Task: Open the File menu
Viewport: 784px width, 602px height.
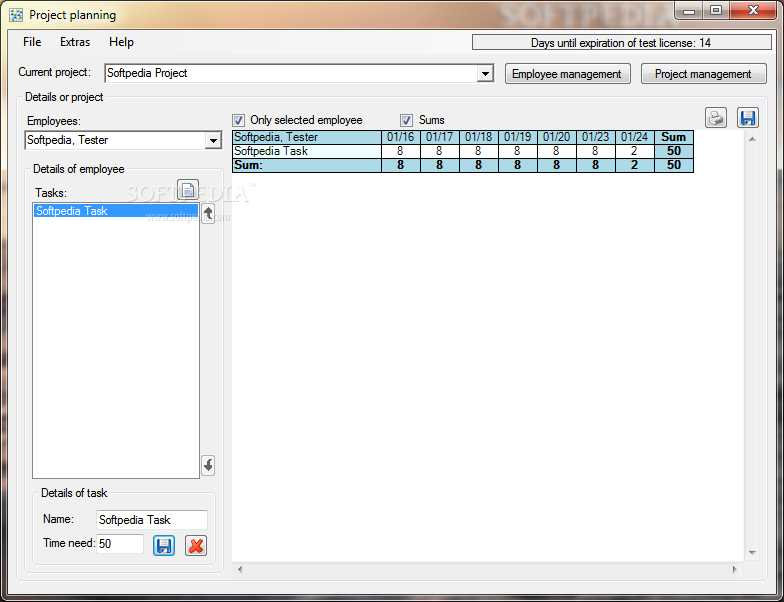Action: [32, 42]
